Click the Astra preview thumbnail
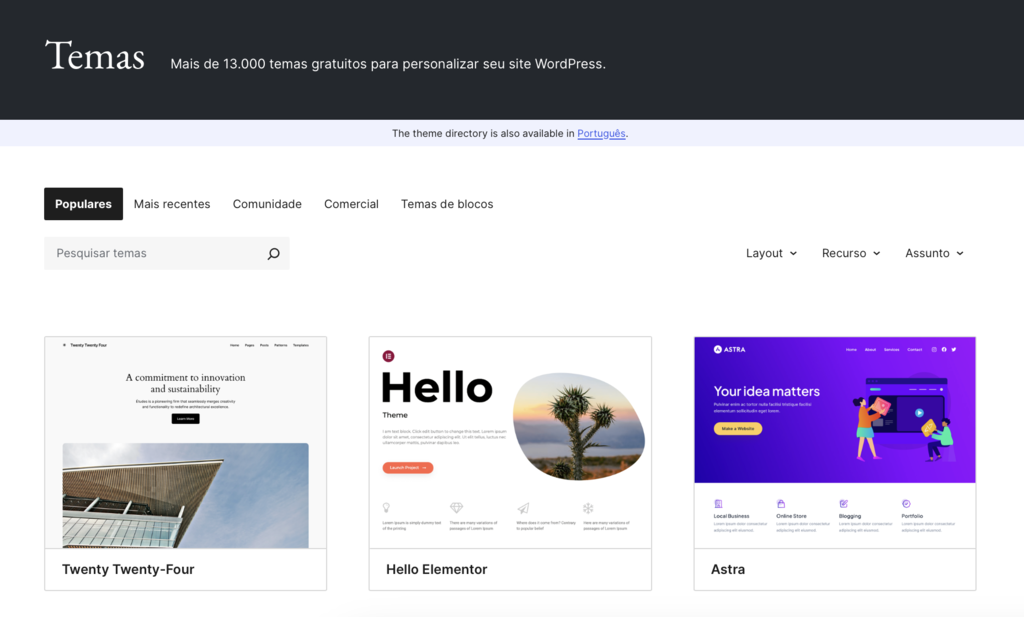The width and height of the screenshot is (1024, 617). point(835,440)
